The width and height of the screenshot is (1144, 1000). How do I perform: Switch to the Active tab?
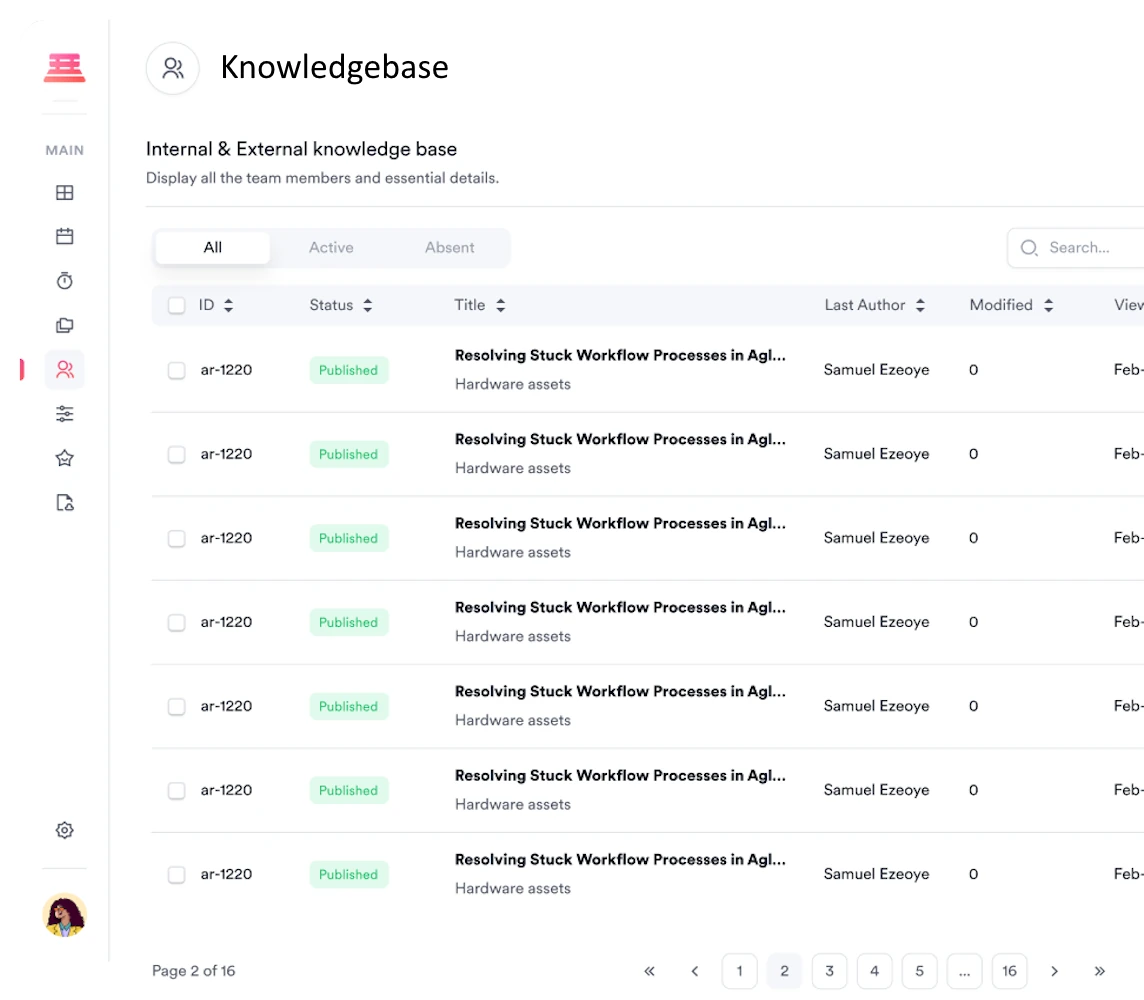point(331,248)
